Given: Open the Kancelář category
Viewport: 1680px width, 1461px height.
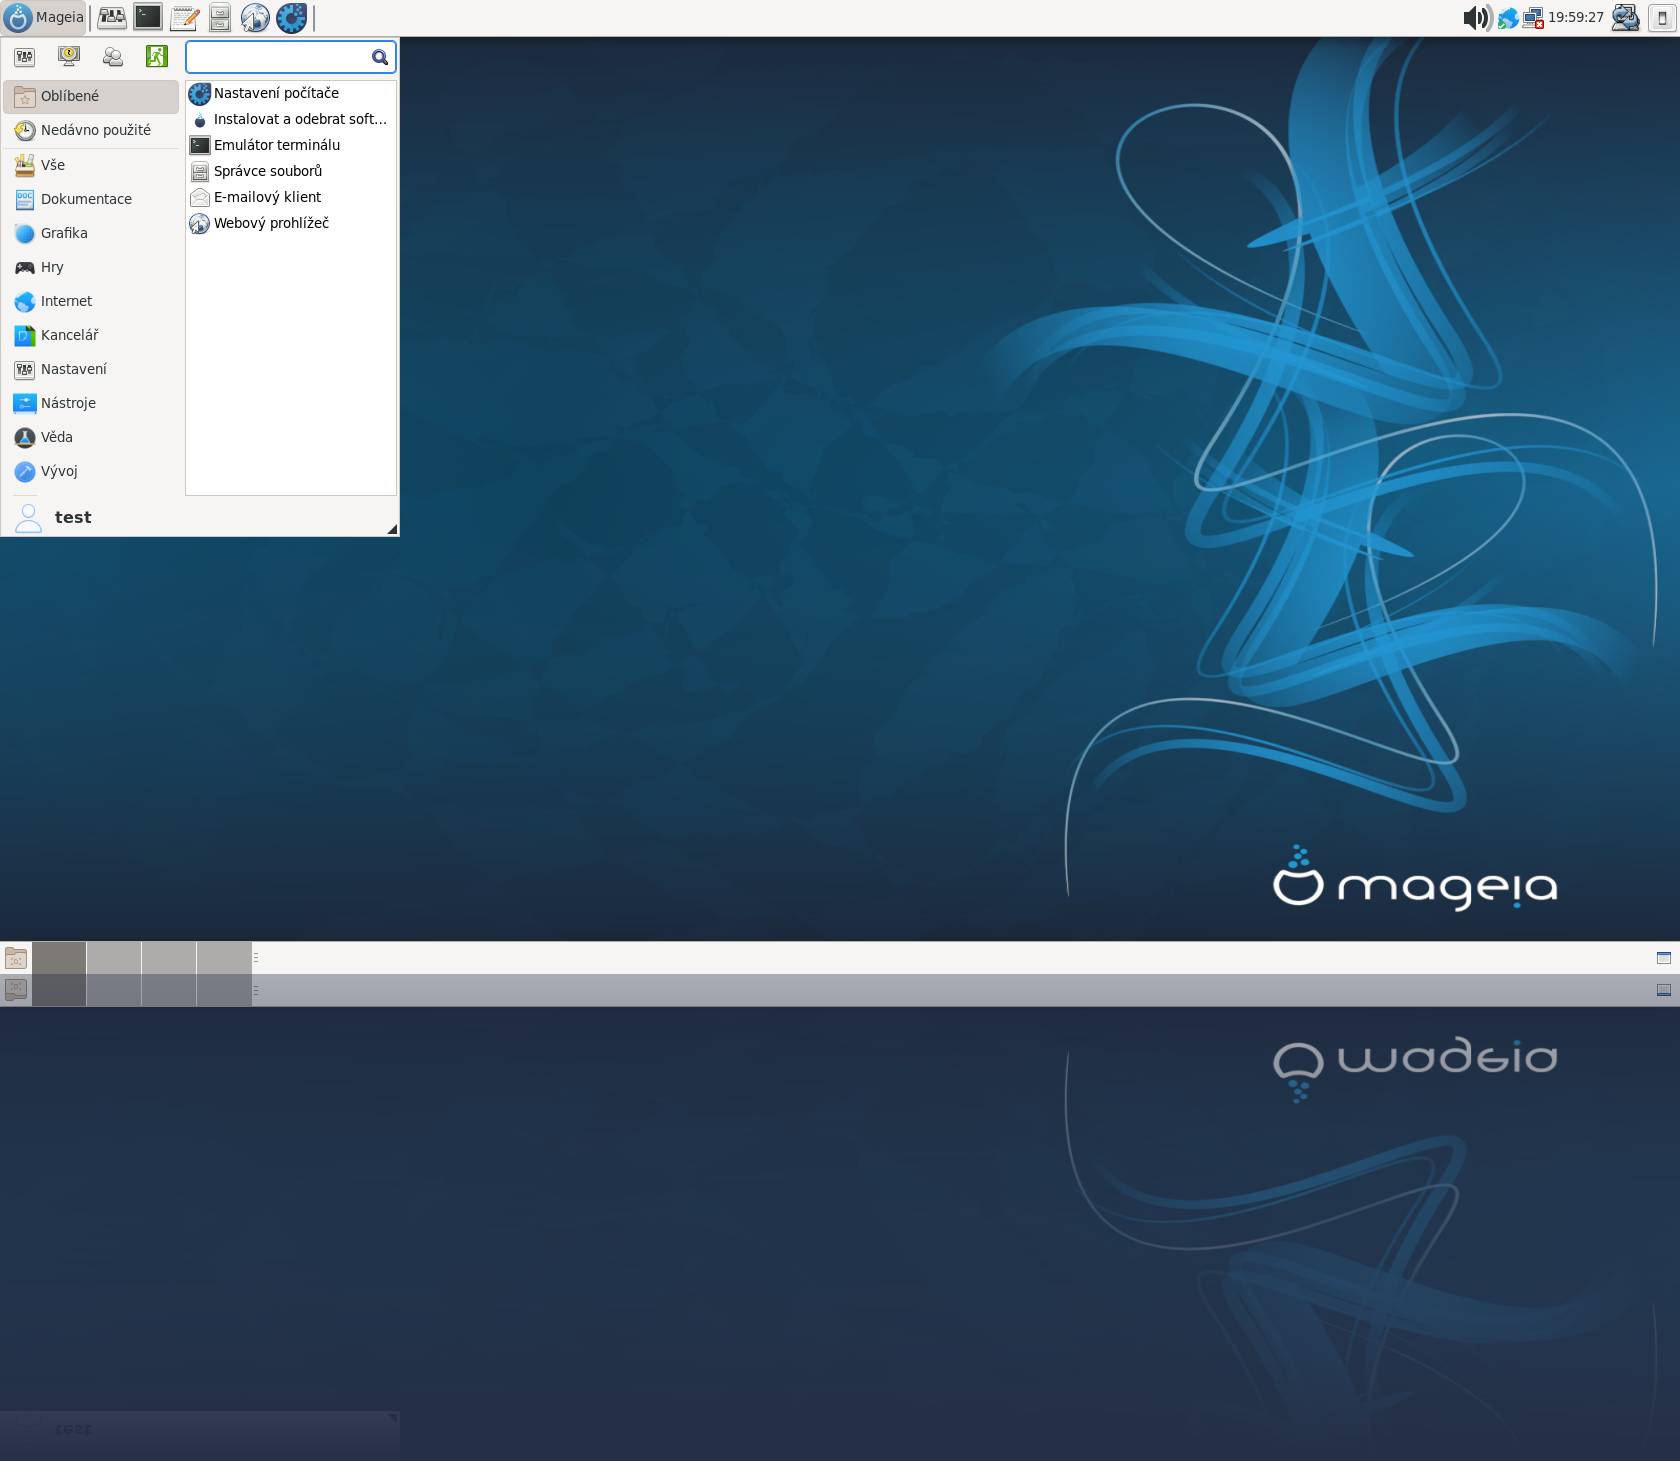Looking at the screenshot, I should pos(91,335).
